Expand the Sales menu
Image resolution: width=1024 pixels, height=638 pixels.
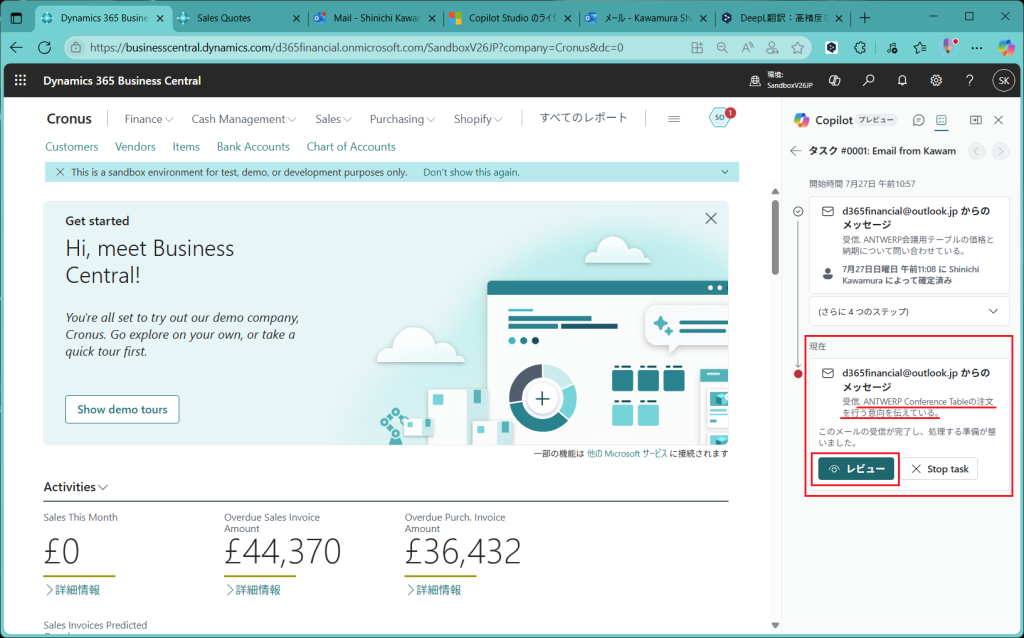pyautogui.click(x=334, y=119)
